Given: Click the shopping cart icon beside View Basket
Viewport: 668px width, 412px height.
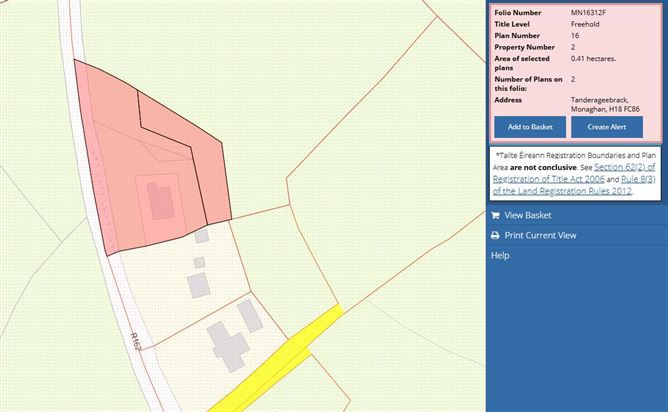Looking at the screenshot, I should coord(495,215).
